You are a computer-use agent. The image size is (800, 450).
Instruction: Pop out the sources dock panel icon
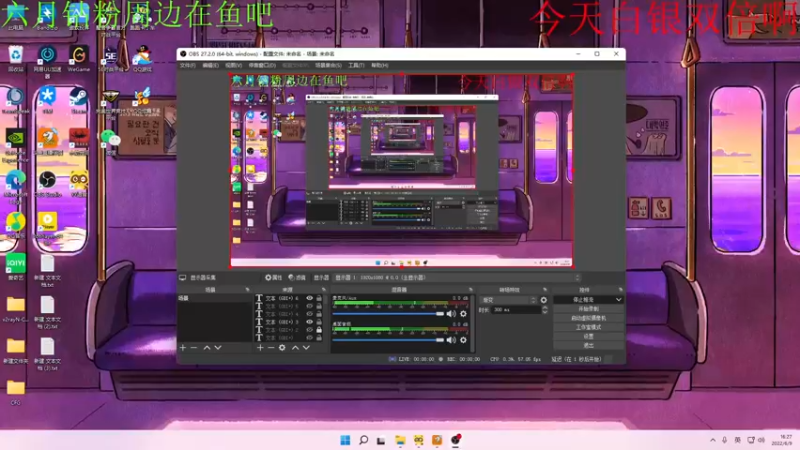[x=323, y=290]
